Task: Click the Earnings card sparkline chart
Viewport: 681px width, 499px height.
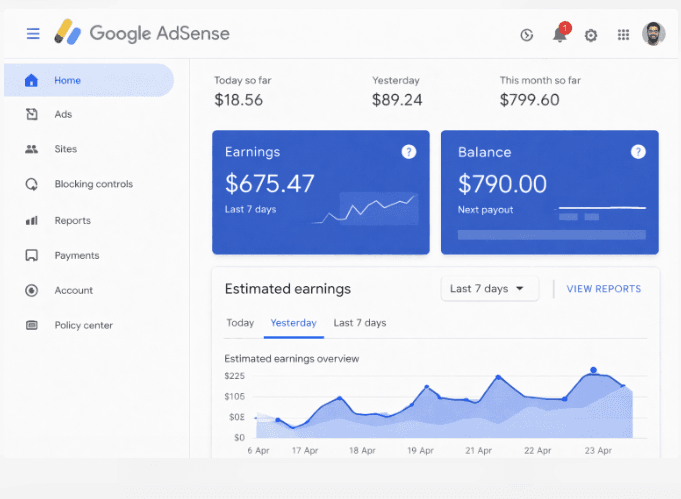Action: (x=365, y=208)
